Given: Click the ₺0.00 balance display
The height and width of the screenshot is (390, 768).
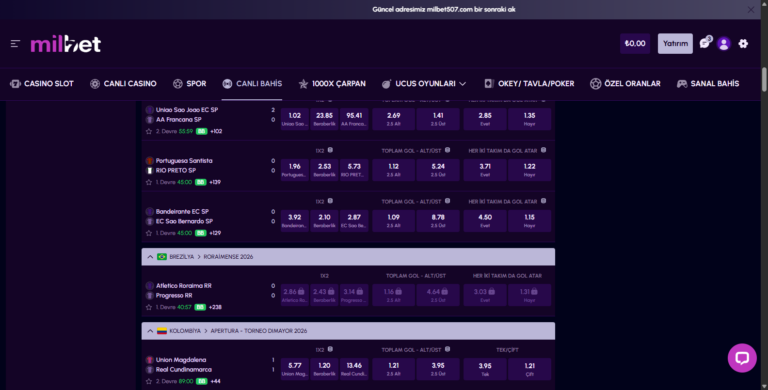Looking at the screenshot, I should pos(635,44).
